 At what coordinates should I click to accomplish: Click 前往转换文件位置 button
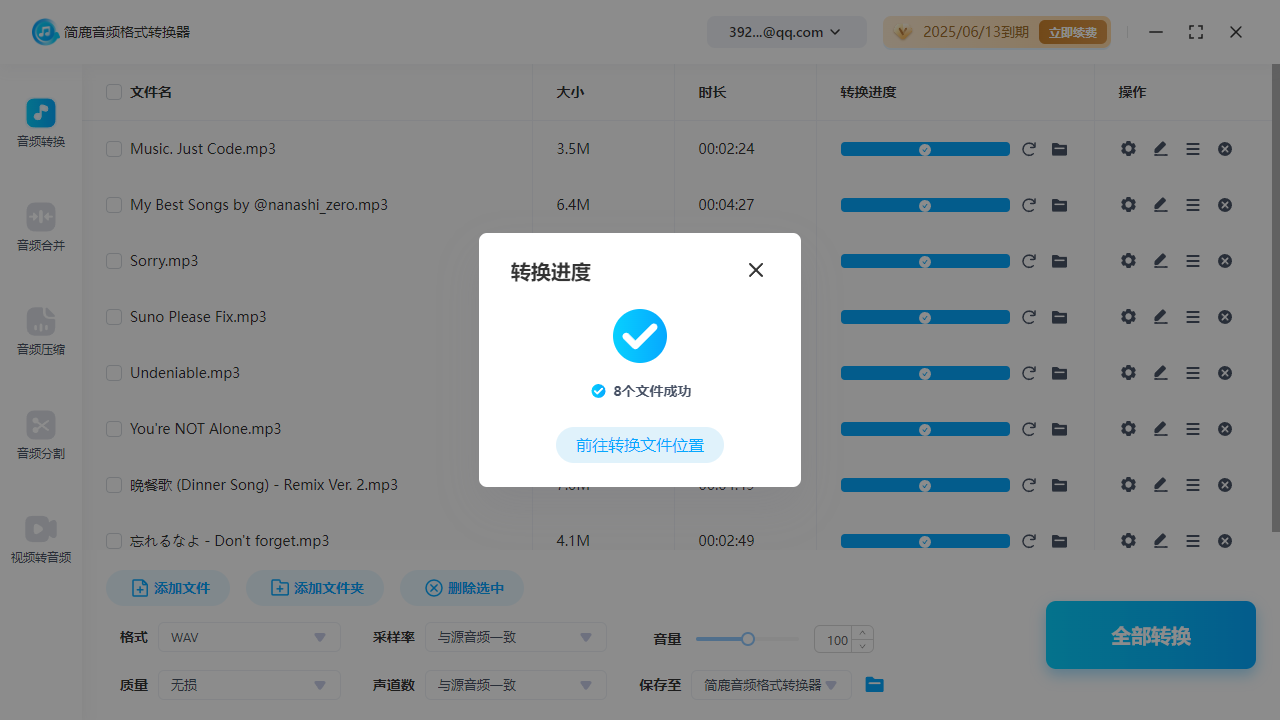tap(639, 445)
